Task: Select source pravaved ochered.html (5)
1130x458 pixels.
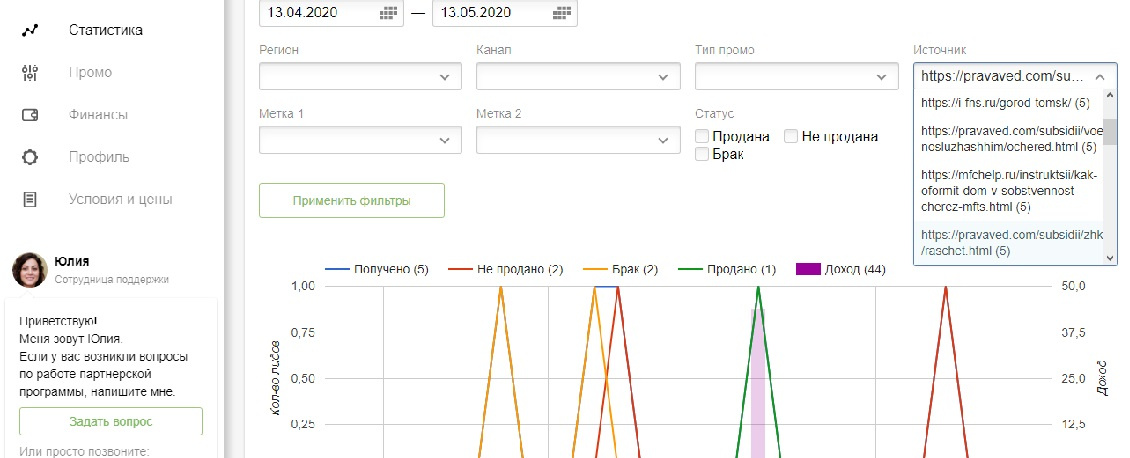Action: click(1009, 139)
